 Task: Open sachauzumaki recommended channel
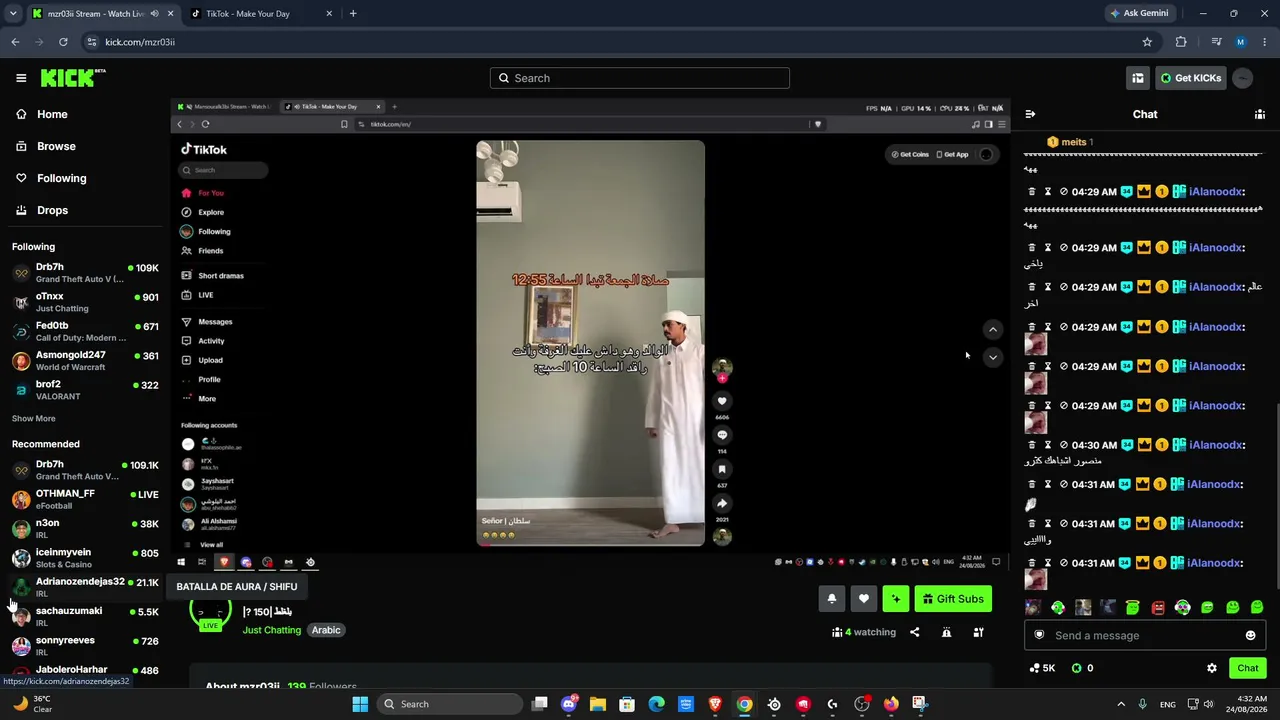pyautogui.click(x=85, y=616)
